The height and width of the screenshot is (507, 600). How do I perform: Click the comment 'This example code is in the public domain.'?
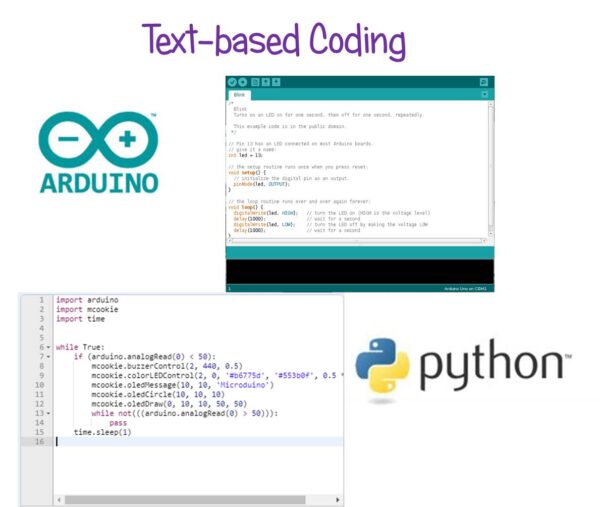[289, 126]
